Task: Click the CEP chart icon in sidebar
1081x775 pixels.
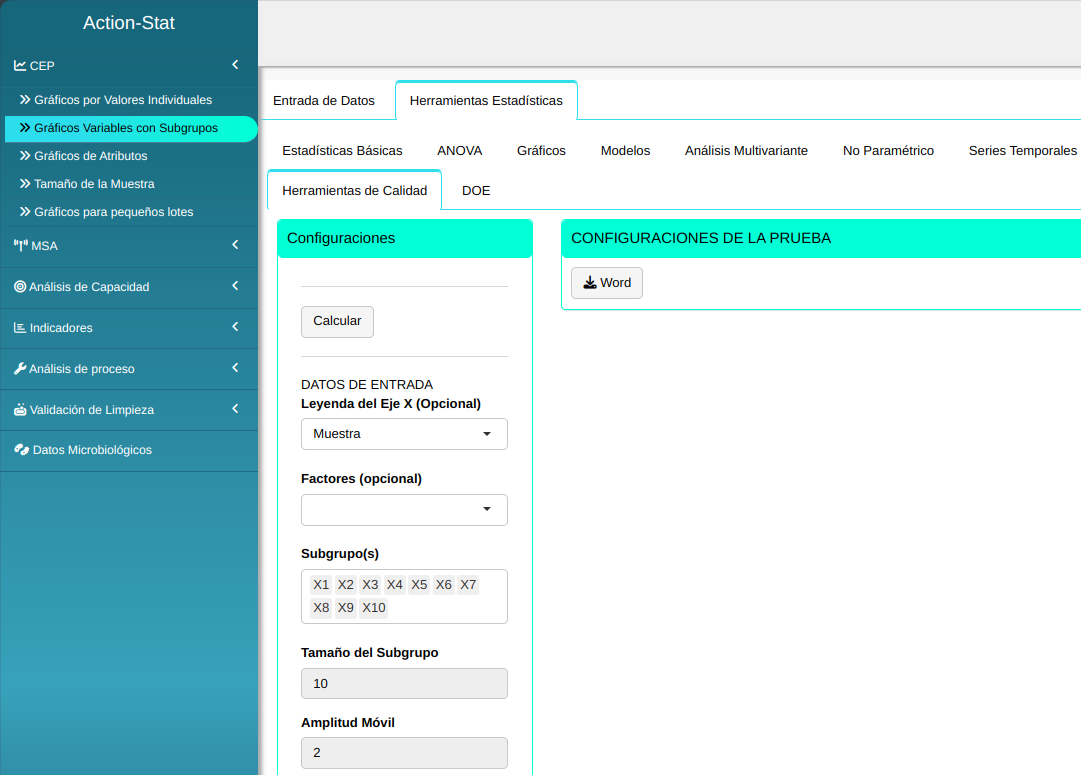Action: (x=20, y=66)
